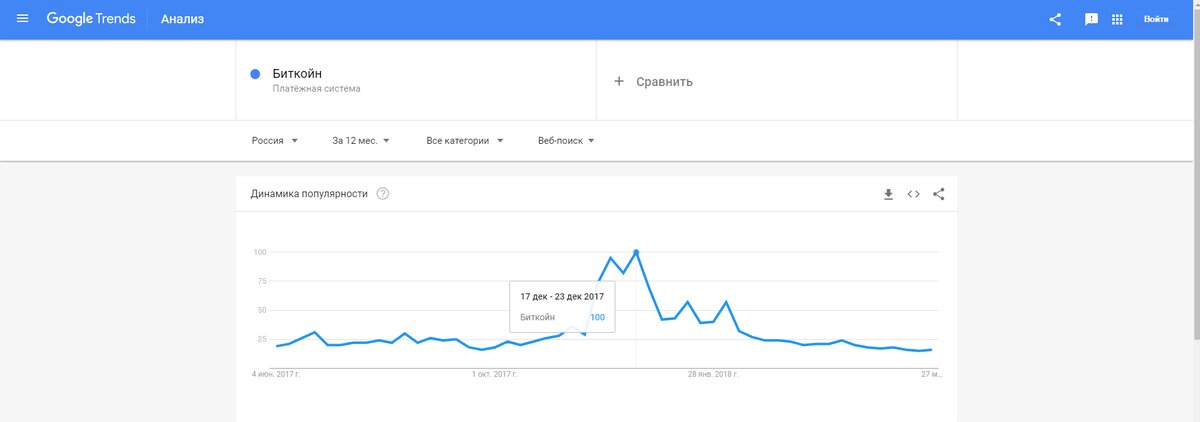This screenshot has width=1200, height=422.
Task: Select the Биткойн search term
Action: tap(297, 73)
